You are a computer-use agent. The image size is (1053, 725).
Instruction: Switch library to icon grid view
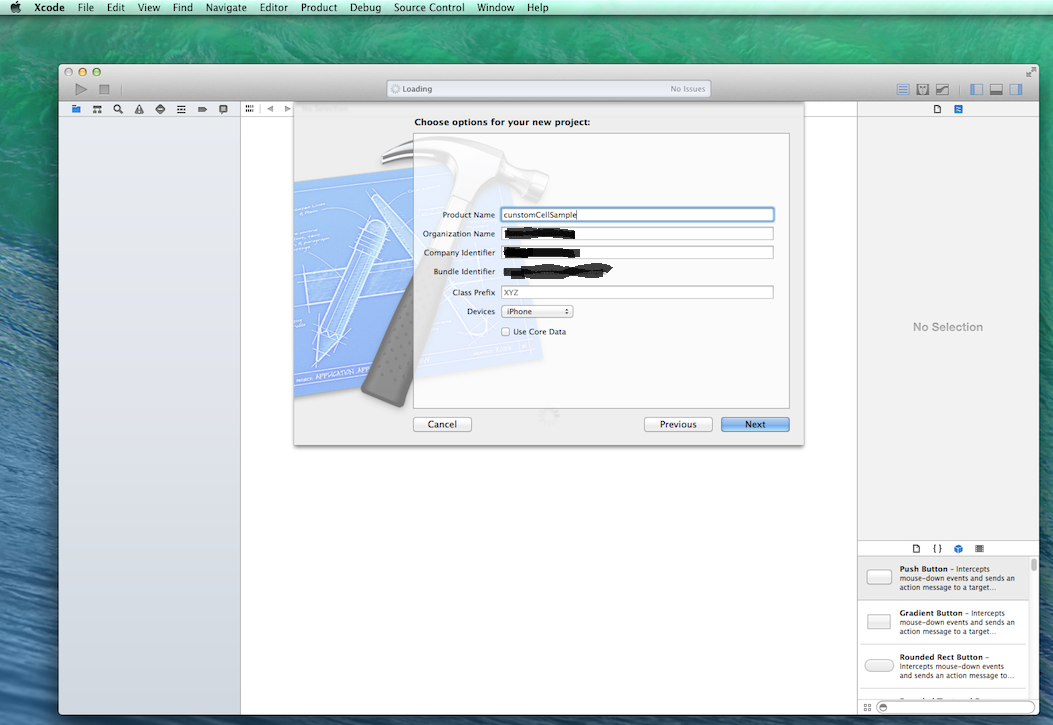point(867,708)
